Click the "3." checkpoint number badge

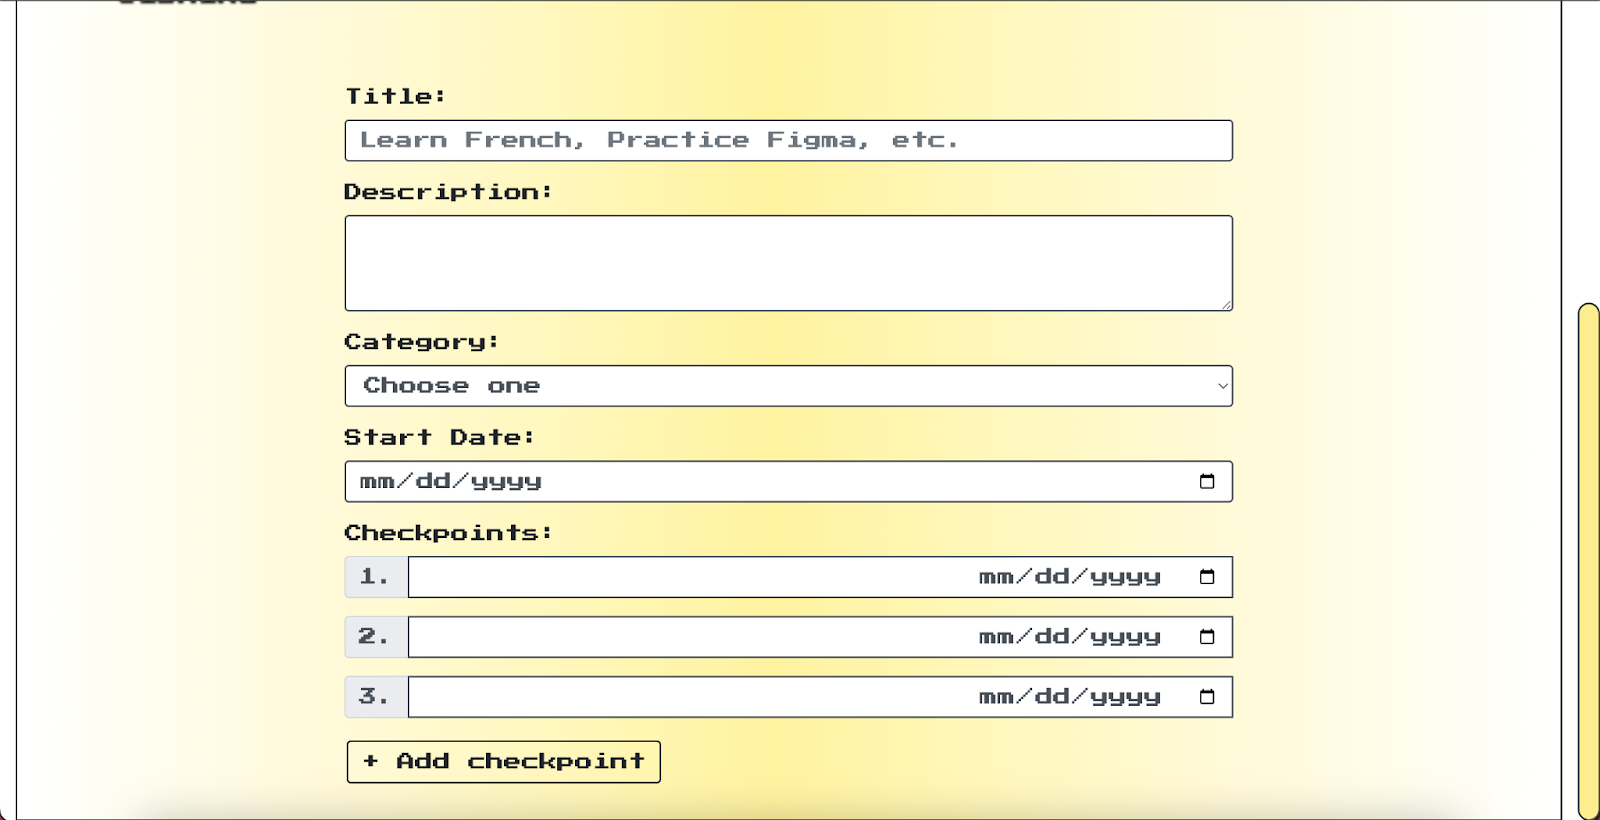click(375, 697)
